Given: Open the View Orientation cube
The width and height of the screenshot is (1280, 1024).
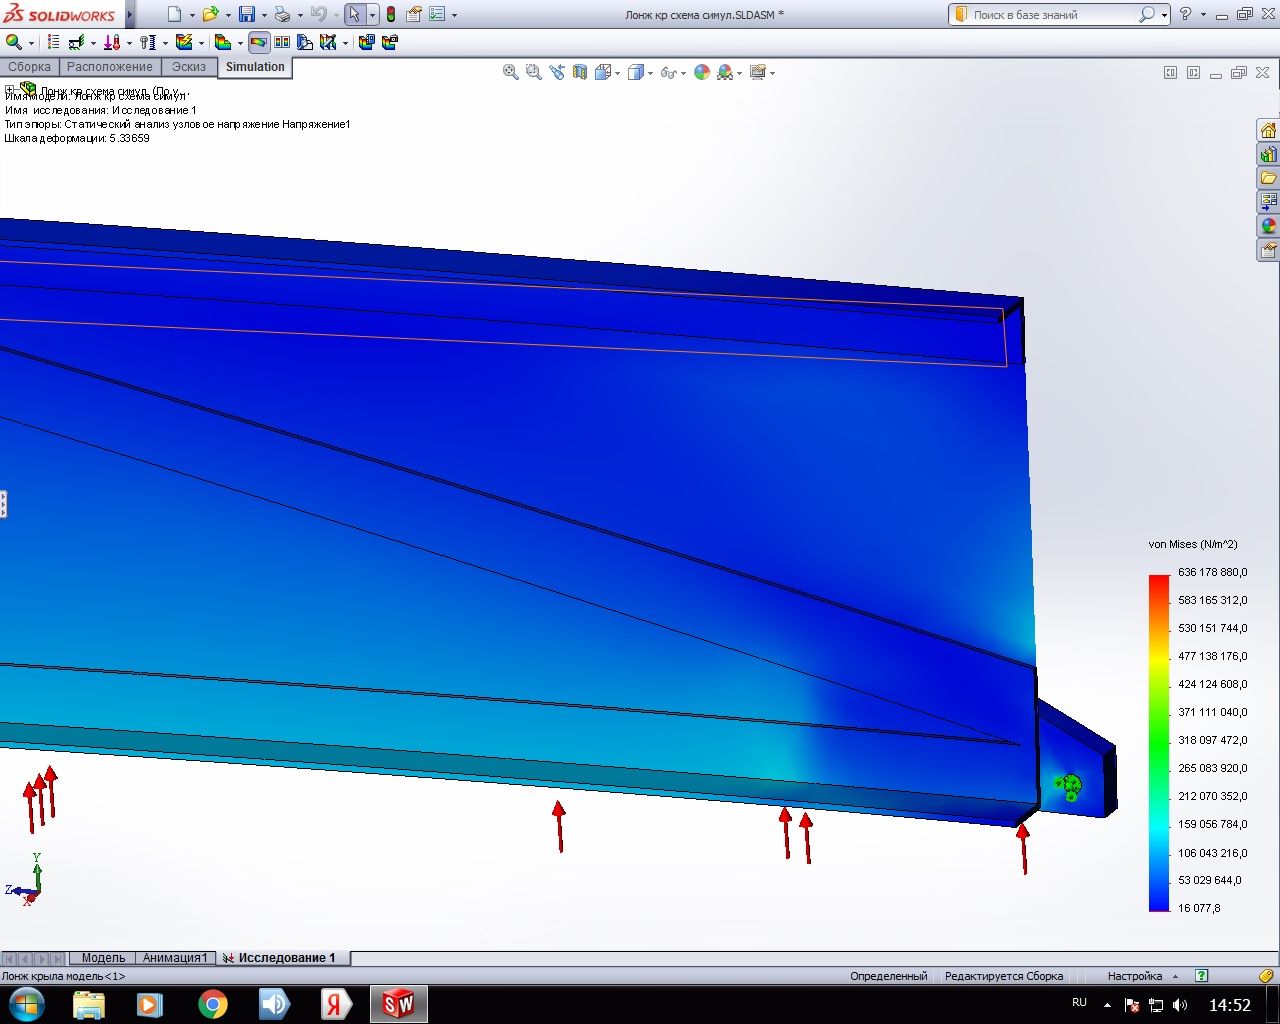Looking at the screenshot, I should click(603, 72).
